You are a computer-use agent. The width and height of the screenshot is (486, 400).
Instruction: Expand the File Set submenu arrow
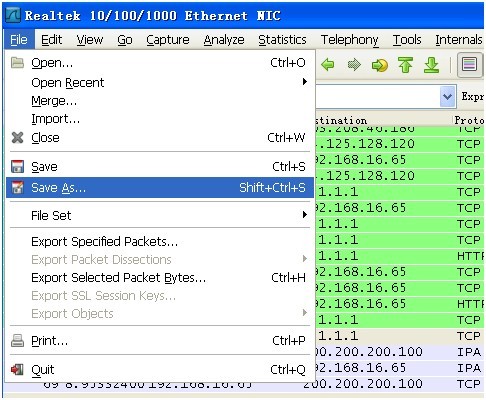click(x=304, y=215)
